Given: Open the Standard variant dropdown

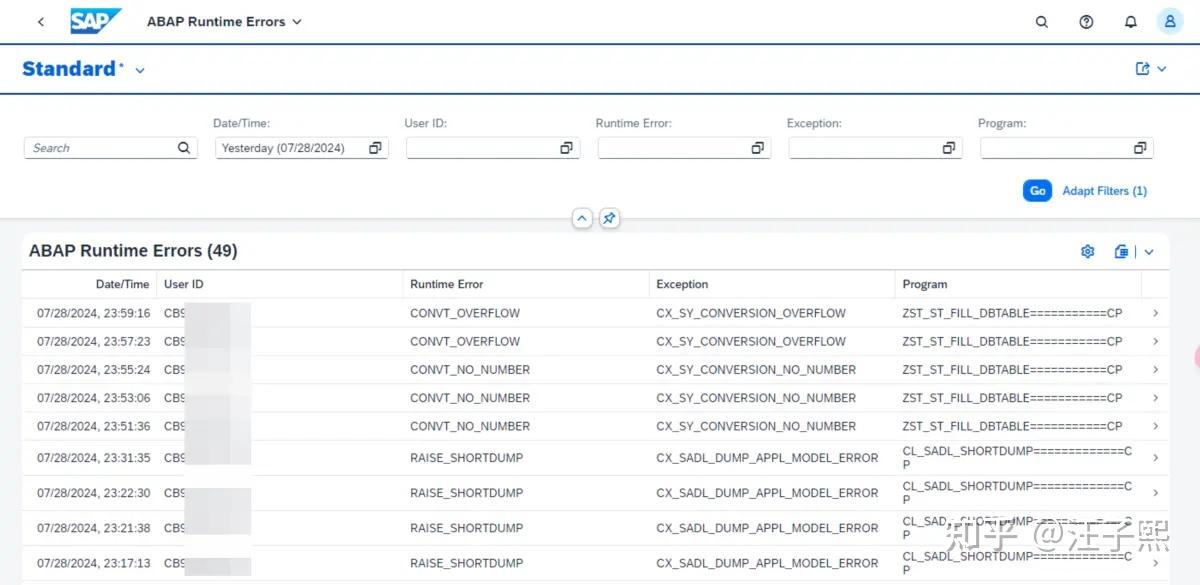Looking at the screenshot, I should coord(139,70).
